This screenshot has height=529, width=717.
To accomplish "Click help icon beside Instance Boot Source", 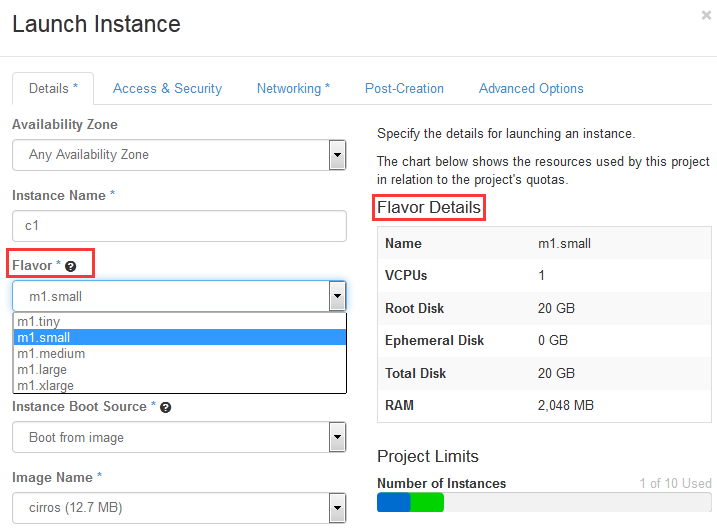I will (165, 408).
